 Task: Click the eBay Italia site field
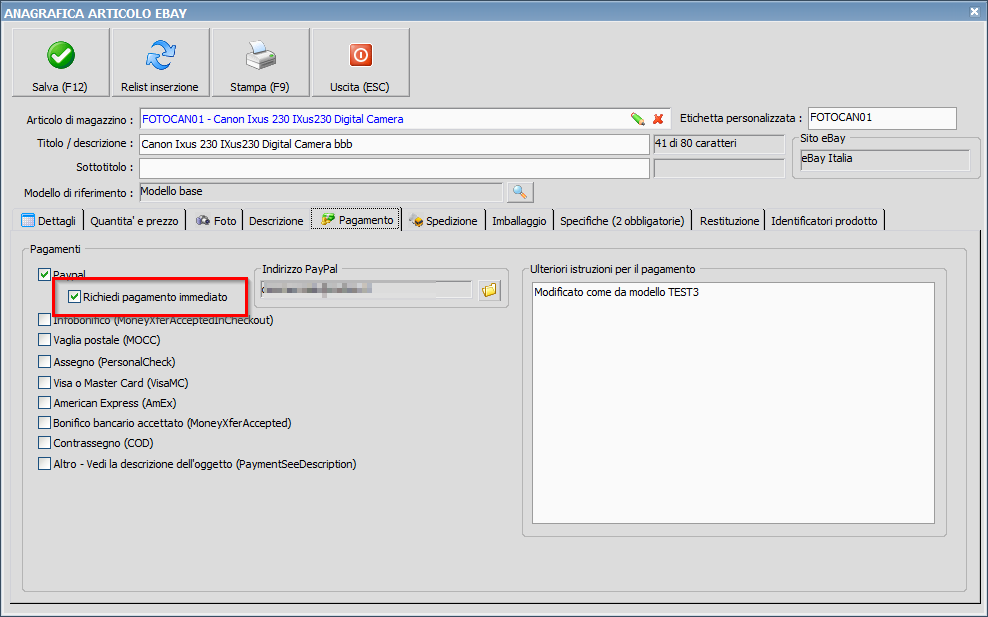[x=885, y=159]
